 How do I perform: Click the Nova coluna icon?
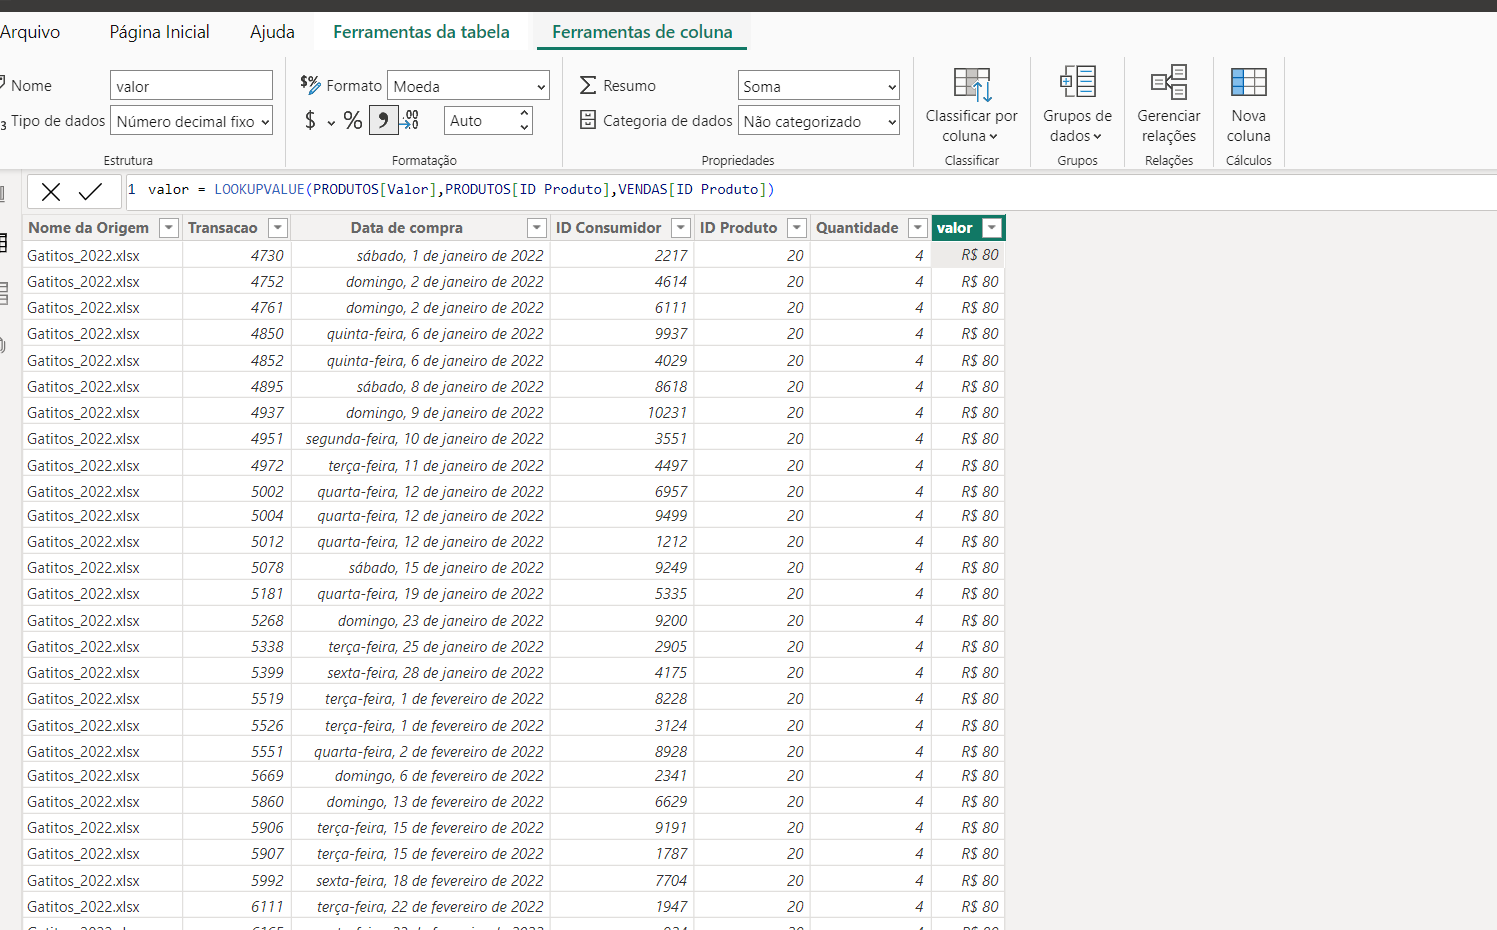1249,82
